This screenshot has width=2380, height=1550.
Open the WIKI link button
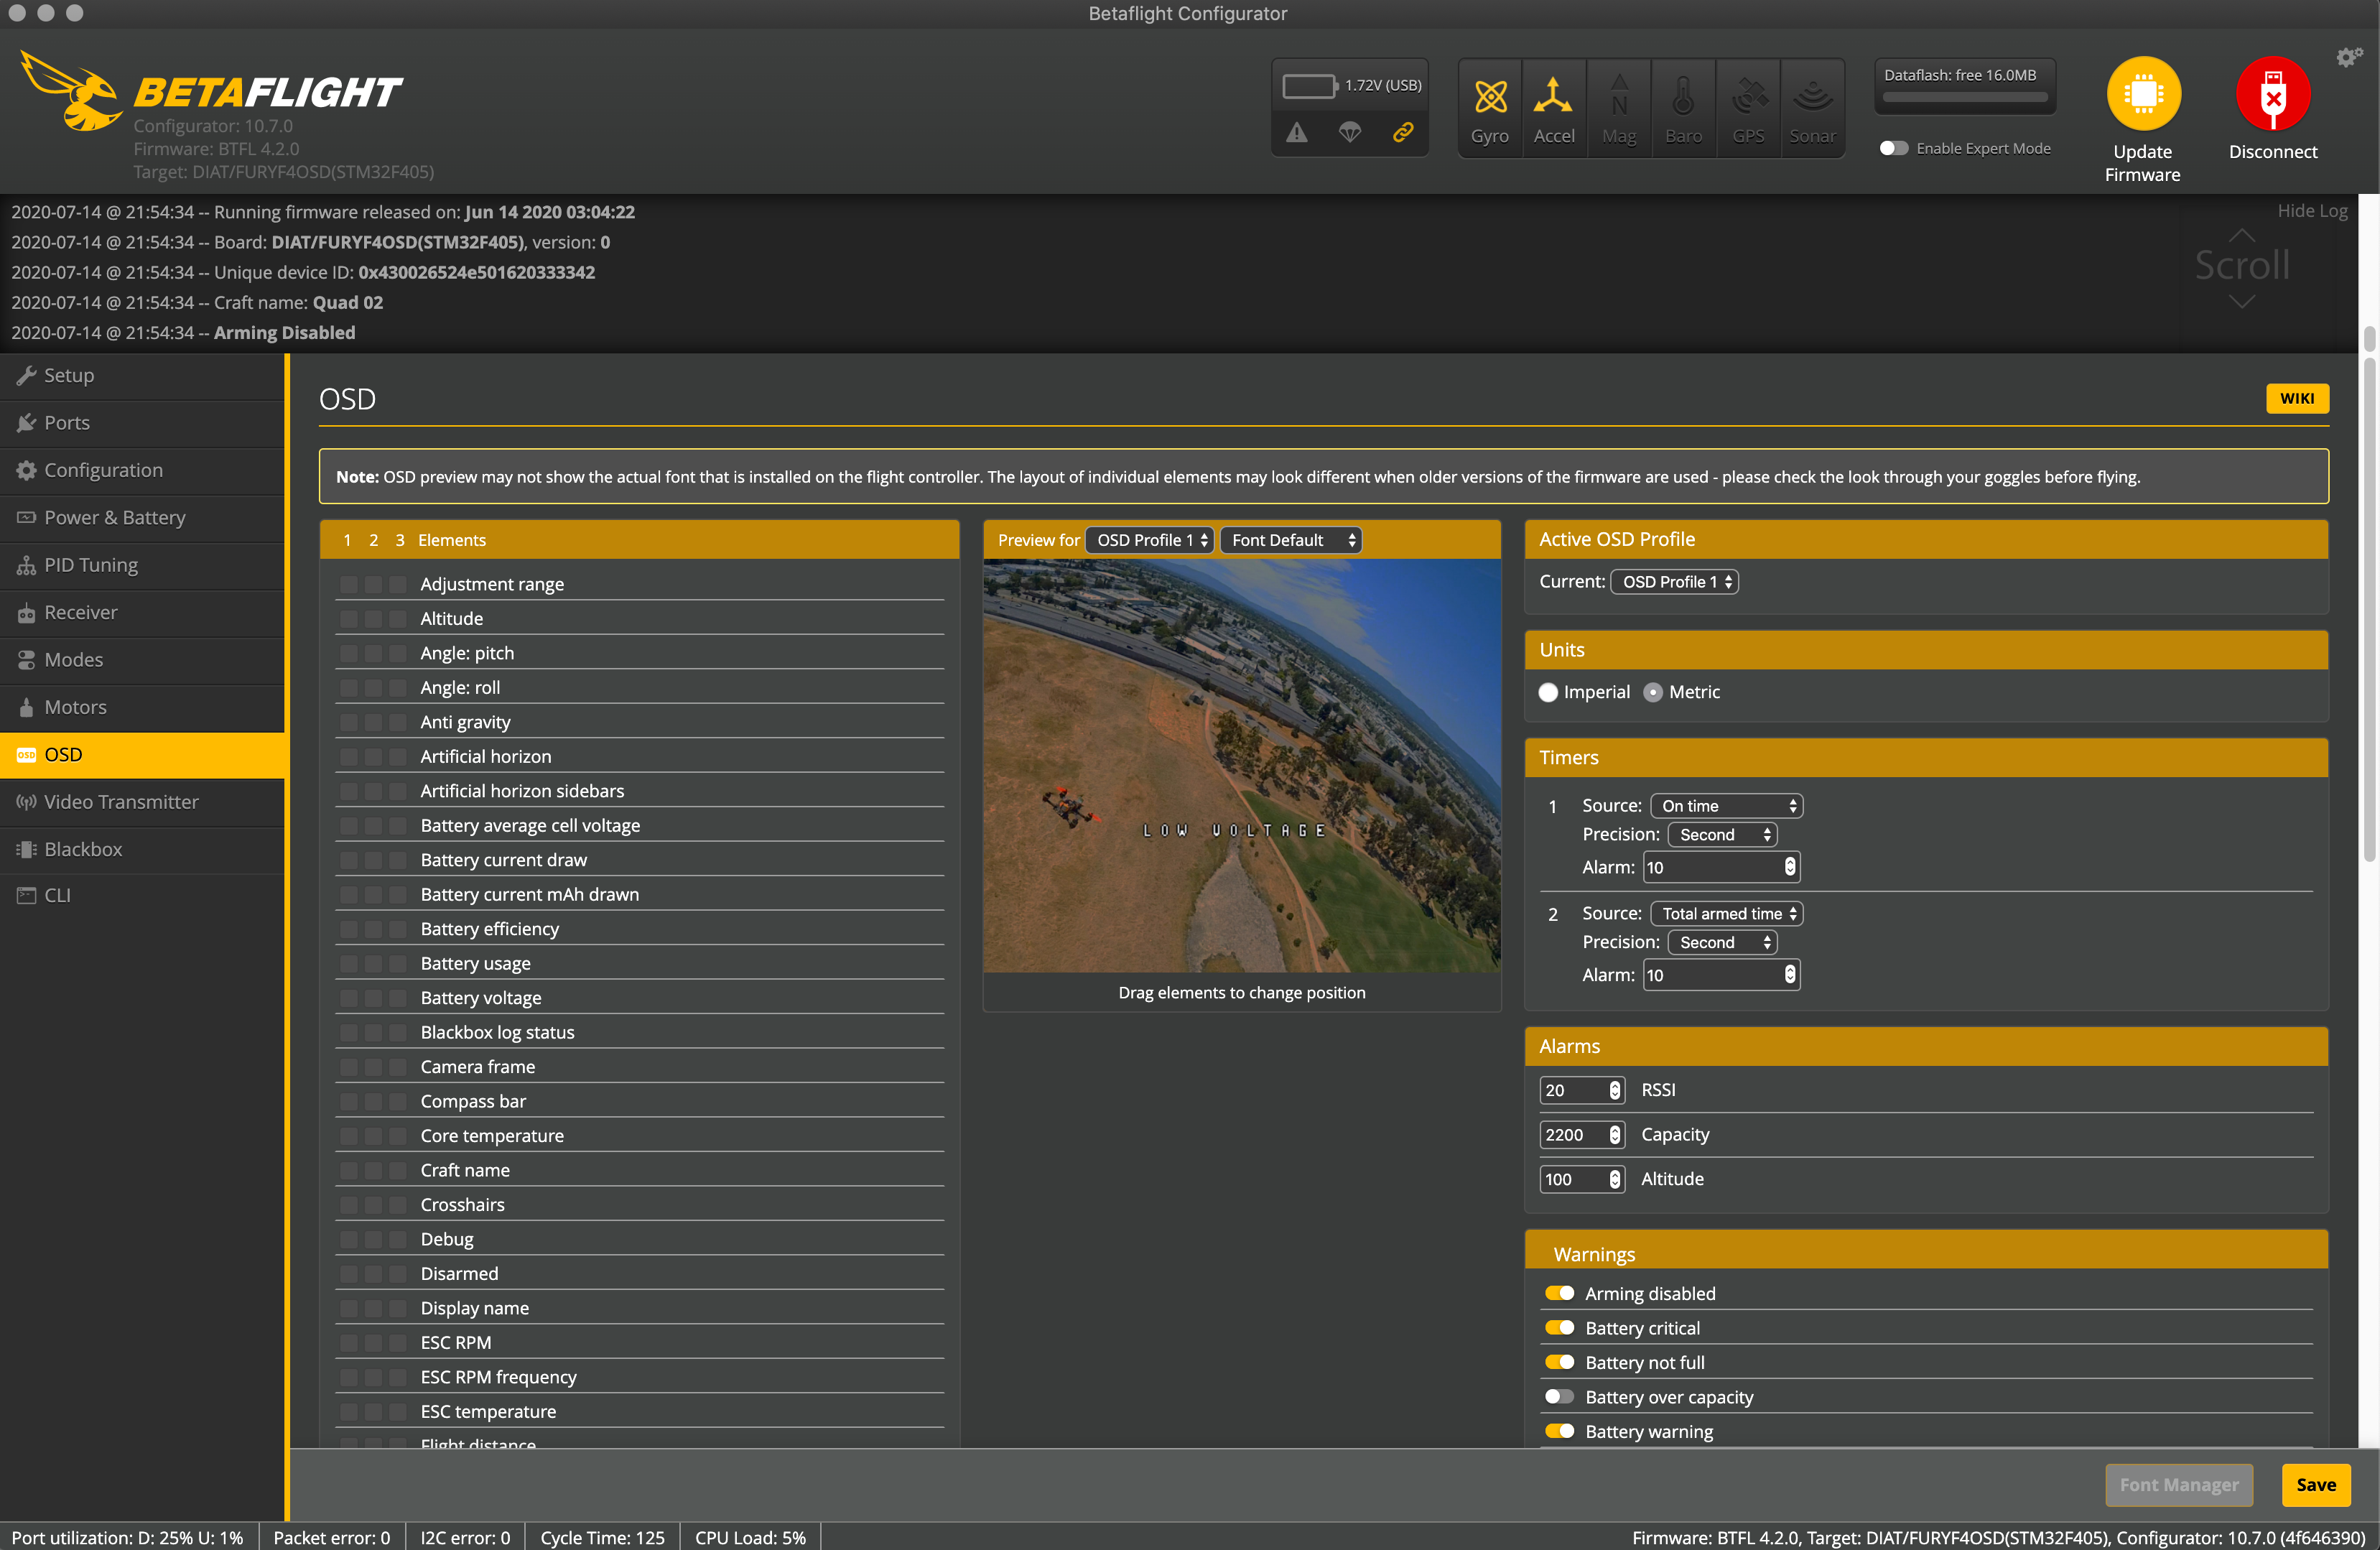tap(2296, 398)
